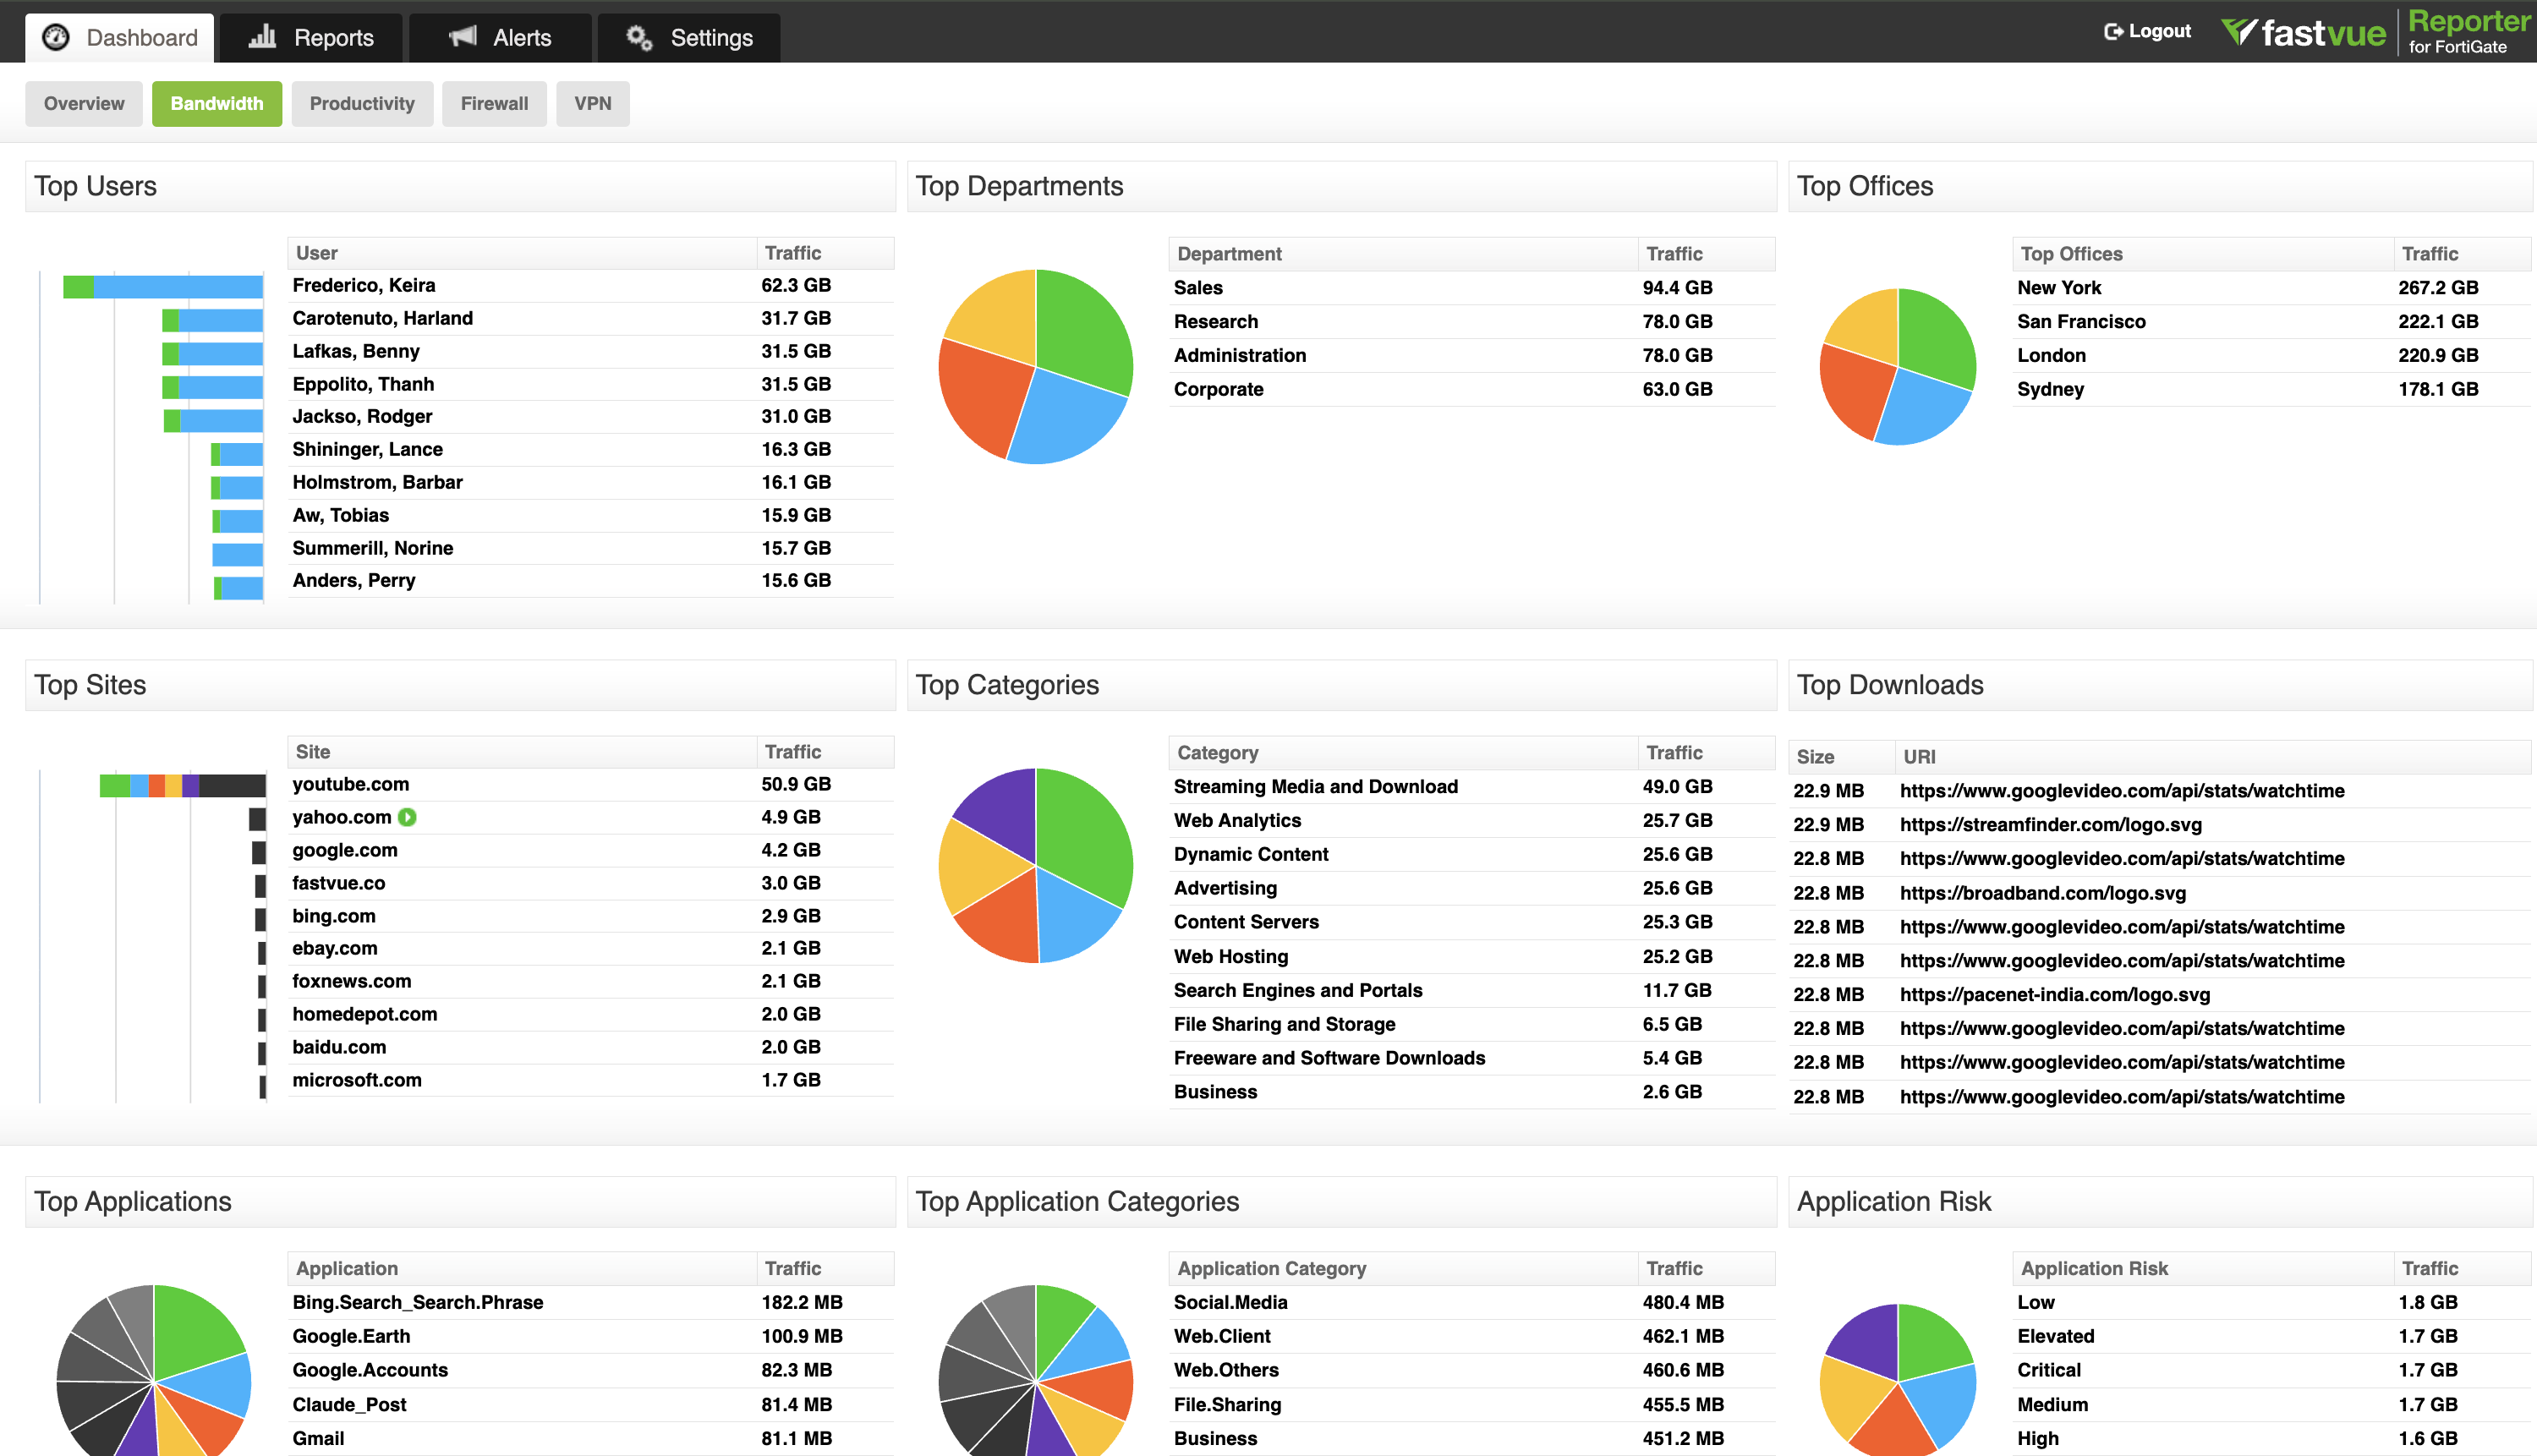Switch to the Productivity tab
Viewport: 2537px width, 1456px height.
coord(362,103)
